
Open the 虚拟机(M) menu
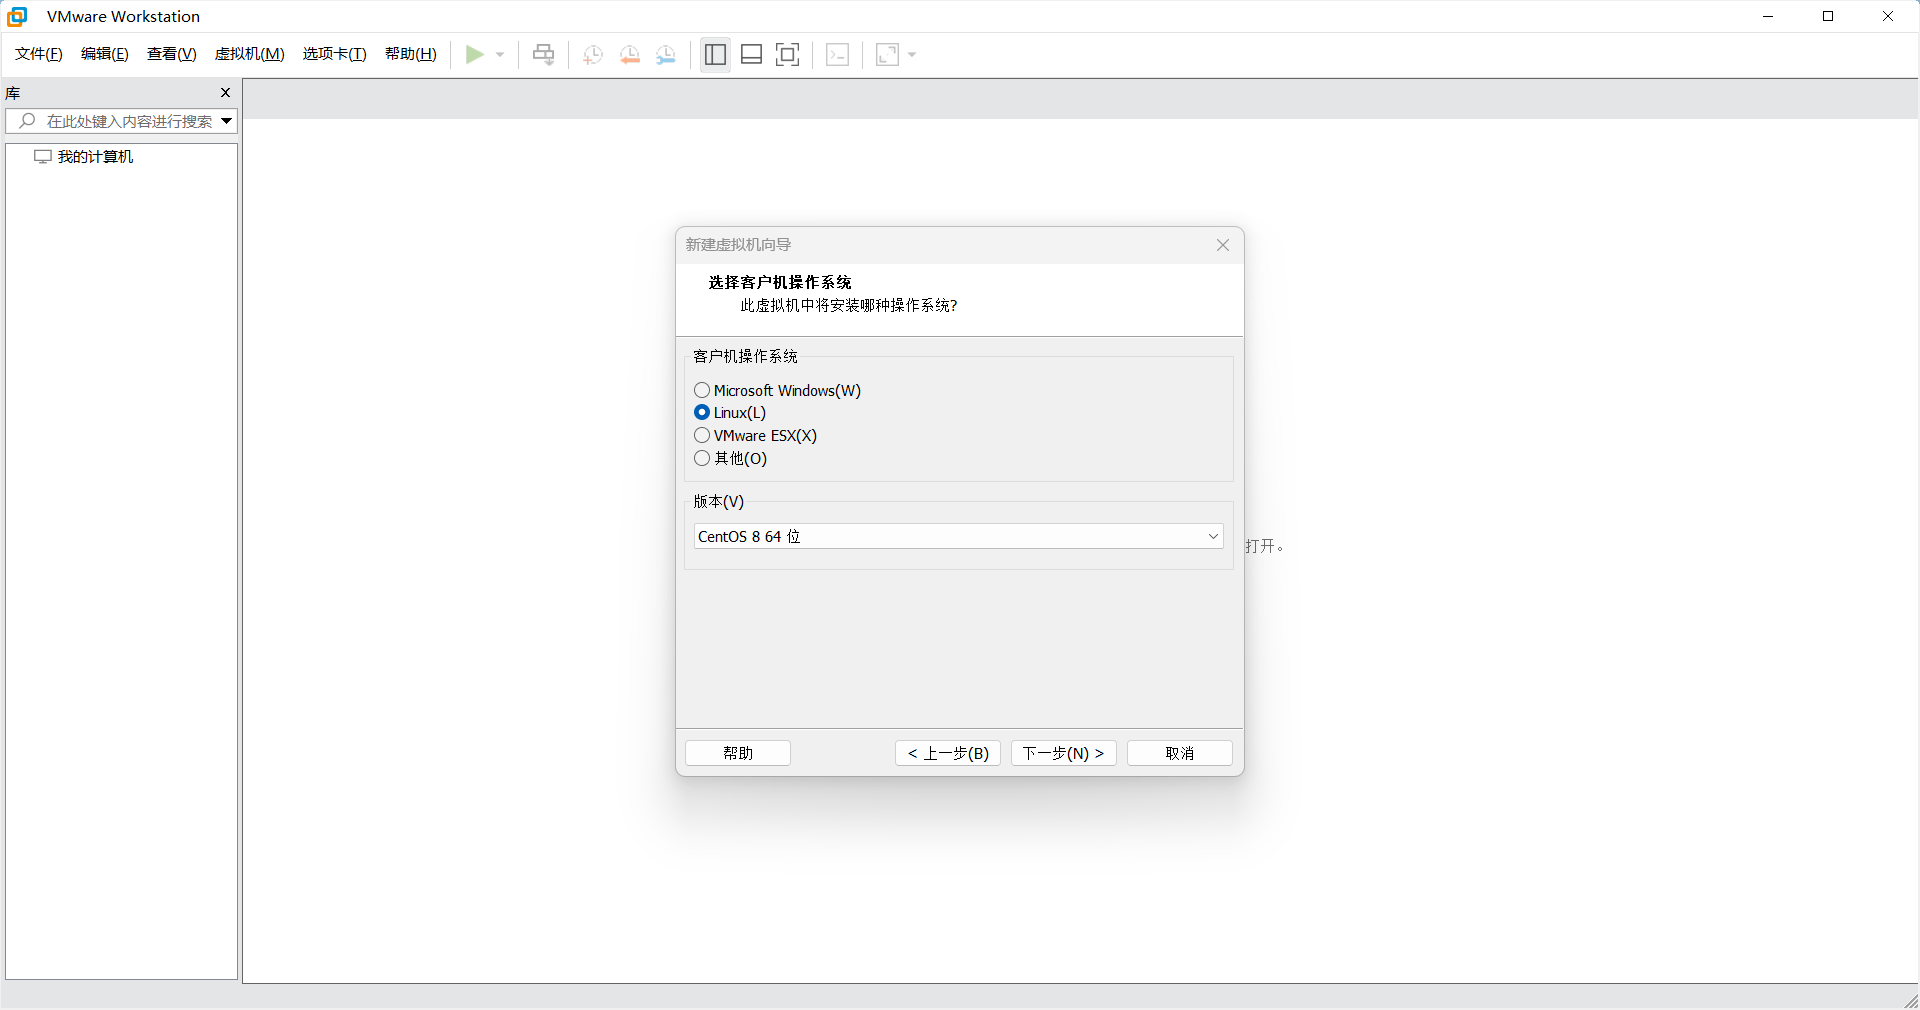click(x=250, y=54)
